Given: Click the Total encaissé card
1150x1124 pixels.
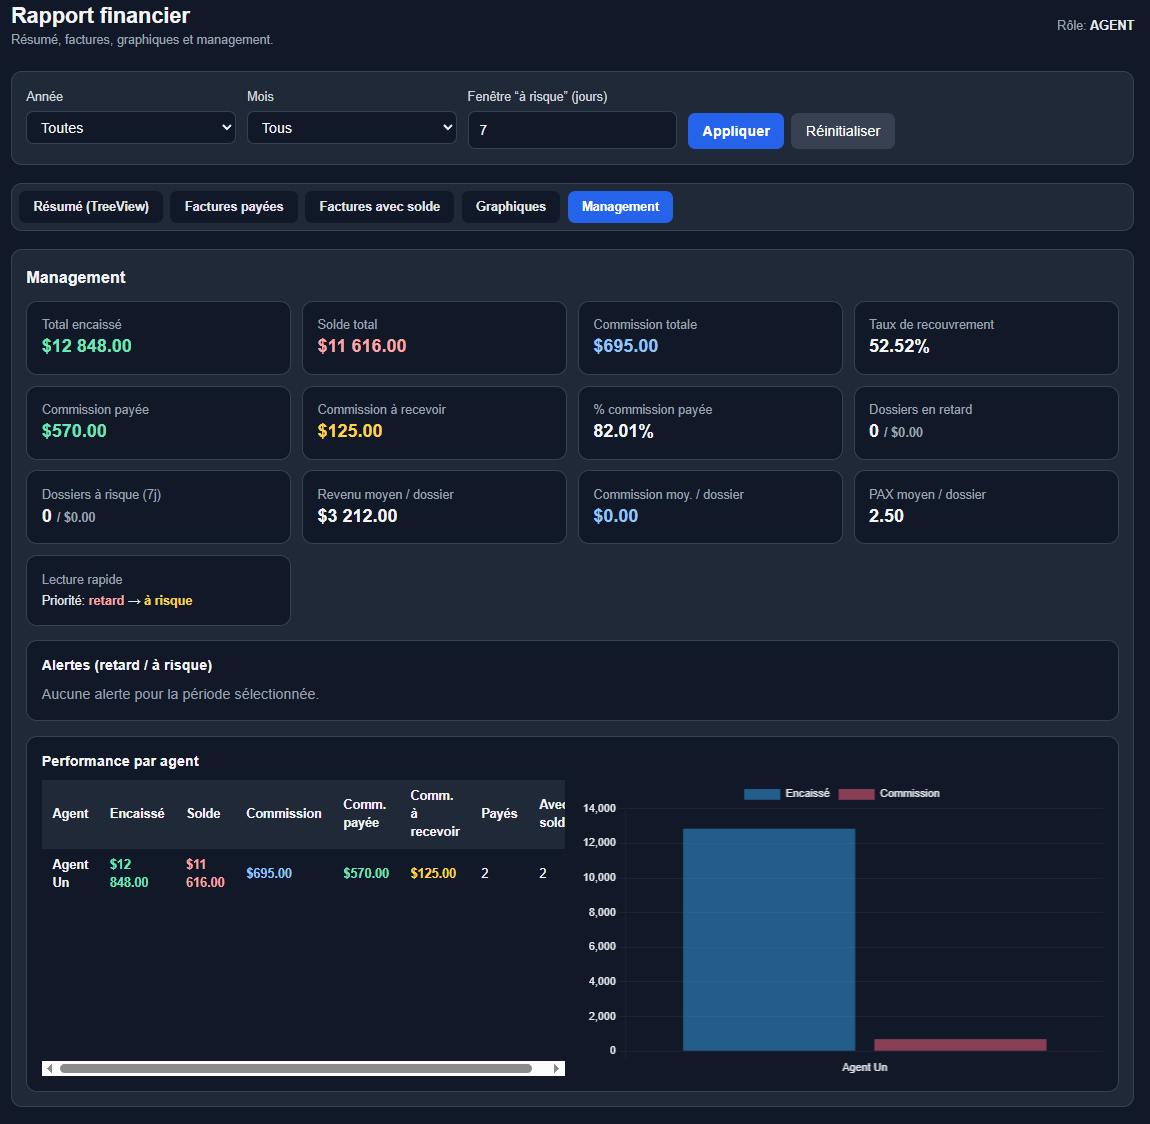Looking at the screenshot, I should (158, 338).
